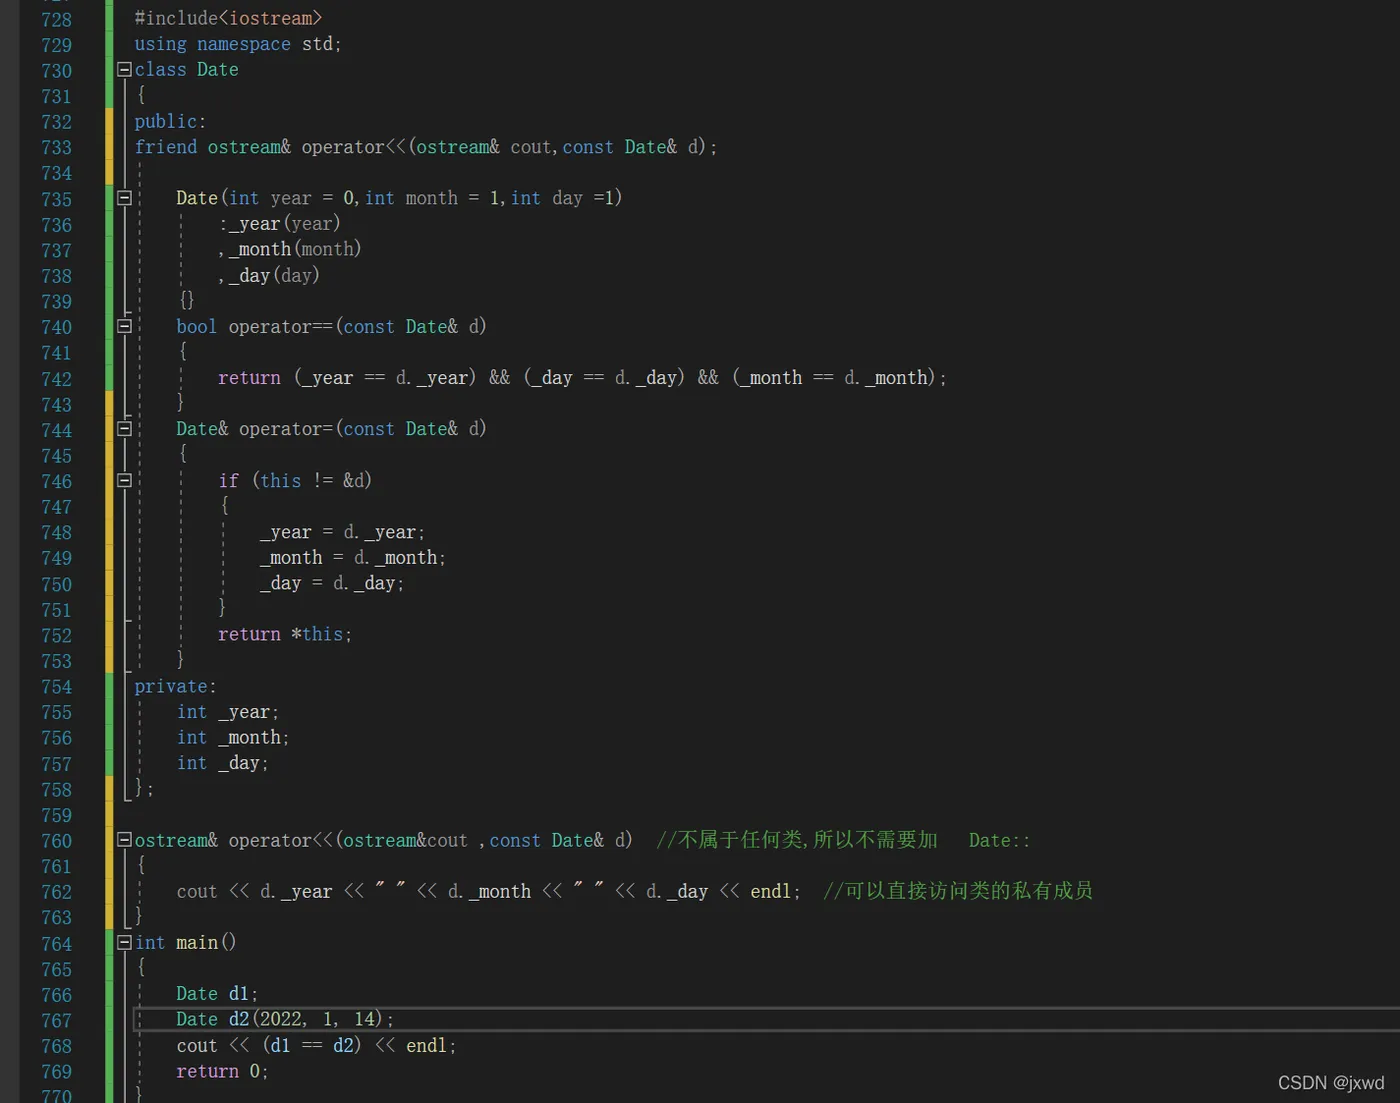Click the friend ostream& operator<< declaration
Image resolution: width=1400 pixels, height=1103 pixels.
(426, 147)
